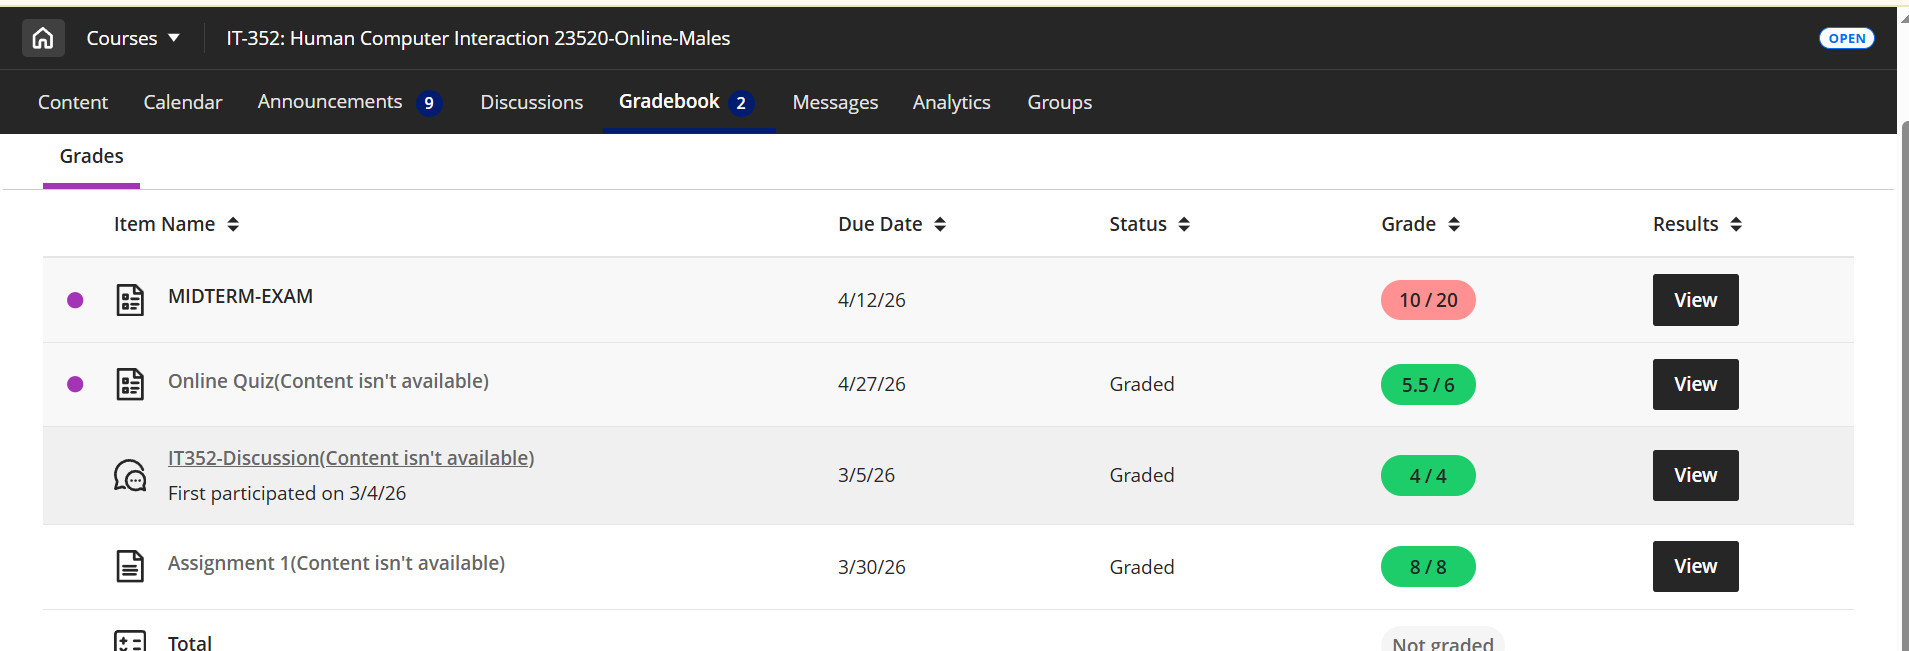Open the Courses dropdown menu

(133, 38)
